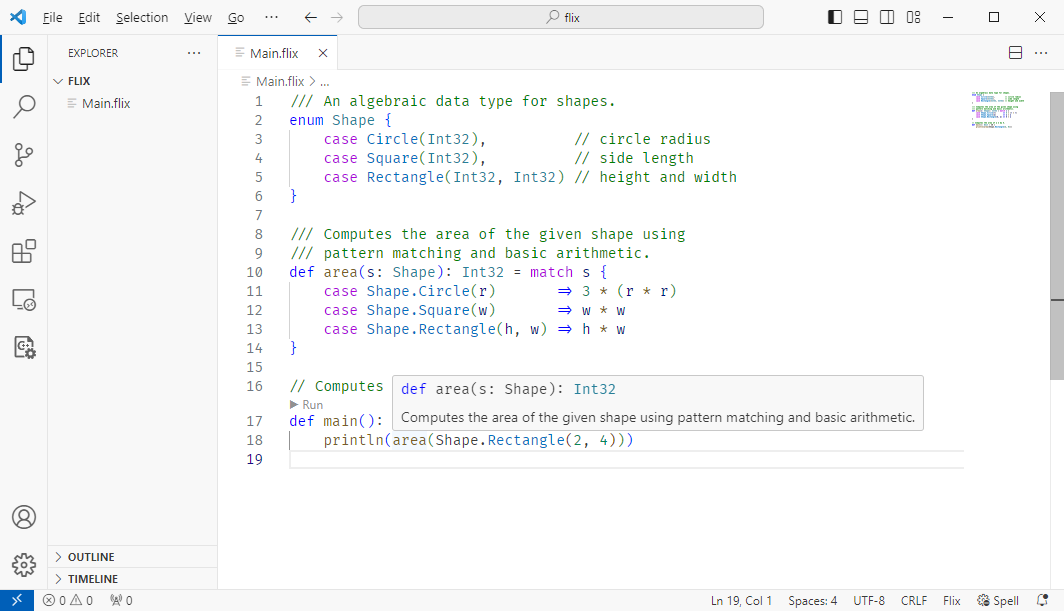1064x611 pixels.
Task: Click the Run code lens above main
Action: tap(307, 405)
